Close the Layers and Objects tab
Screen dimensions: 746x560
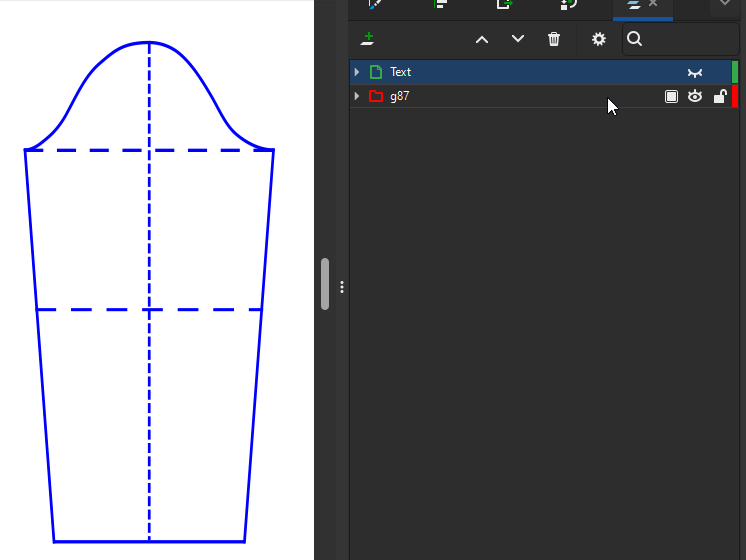point(653,3)
